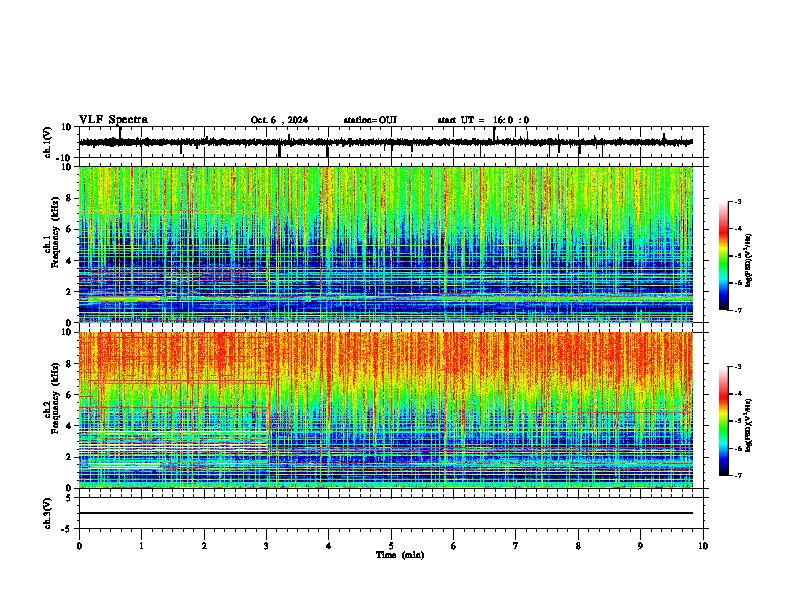This screenshot has width=792, height=612.
Task: Click inside the ch.1 frequency spectrogram
Action: pos(386,244)
